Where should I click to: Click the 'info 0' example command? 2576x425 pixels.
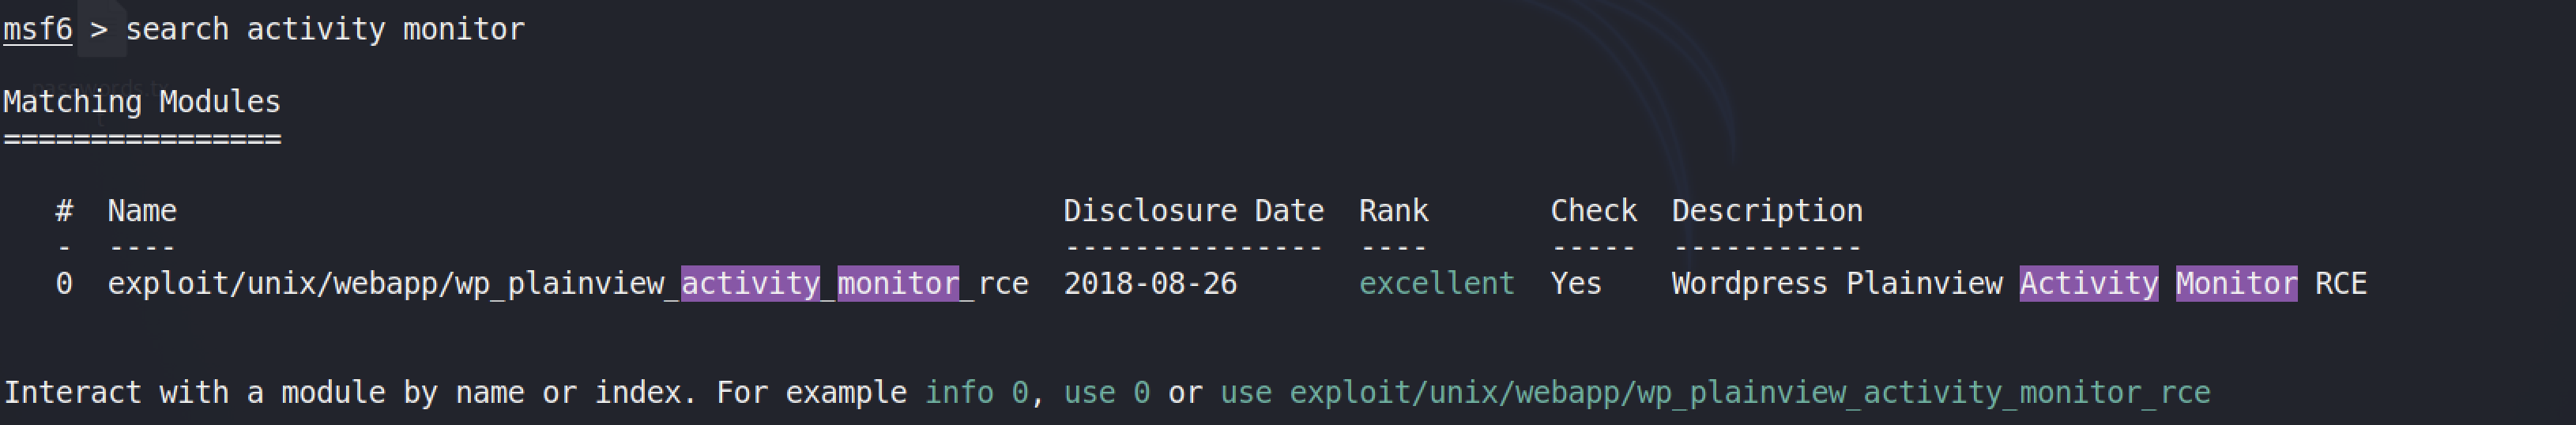tap(976, 392)
